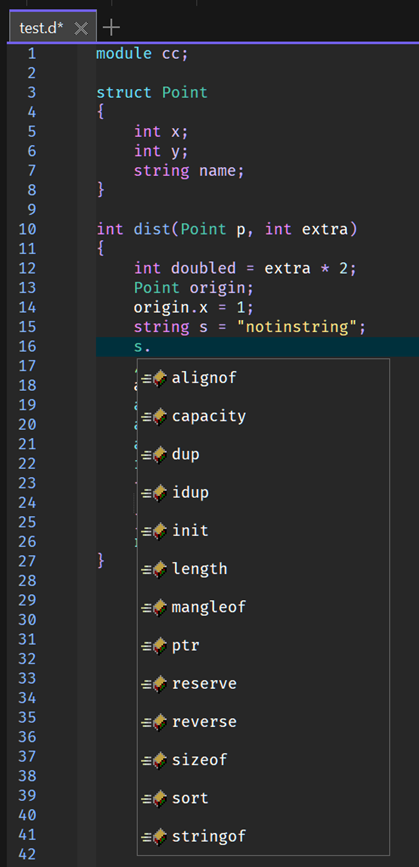Click the "struct Point" declaration
Screen dimensions: 419x867
coord(151,92)
